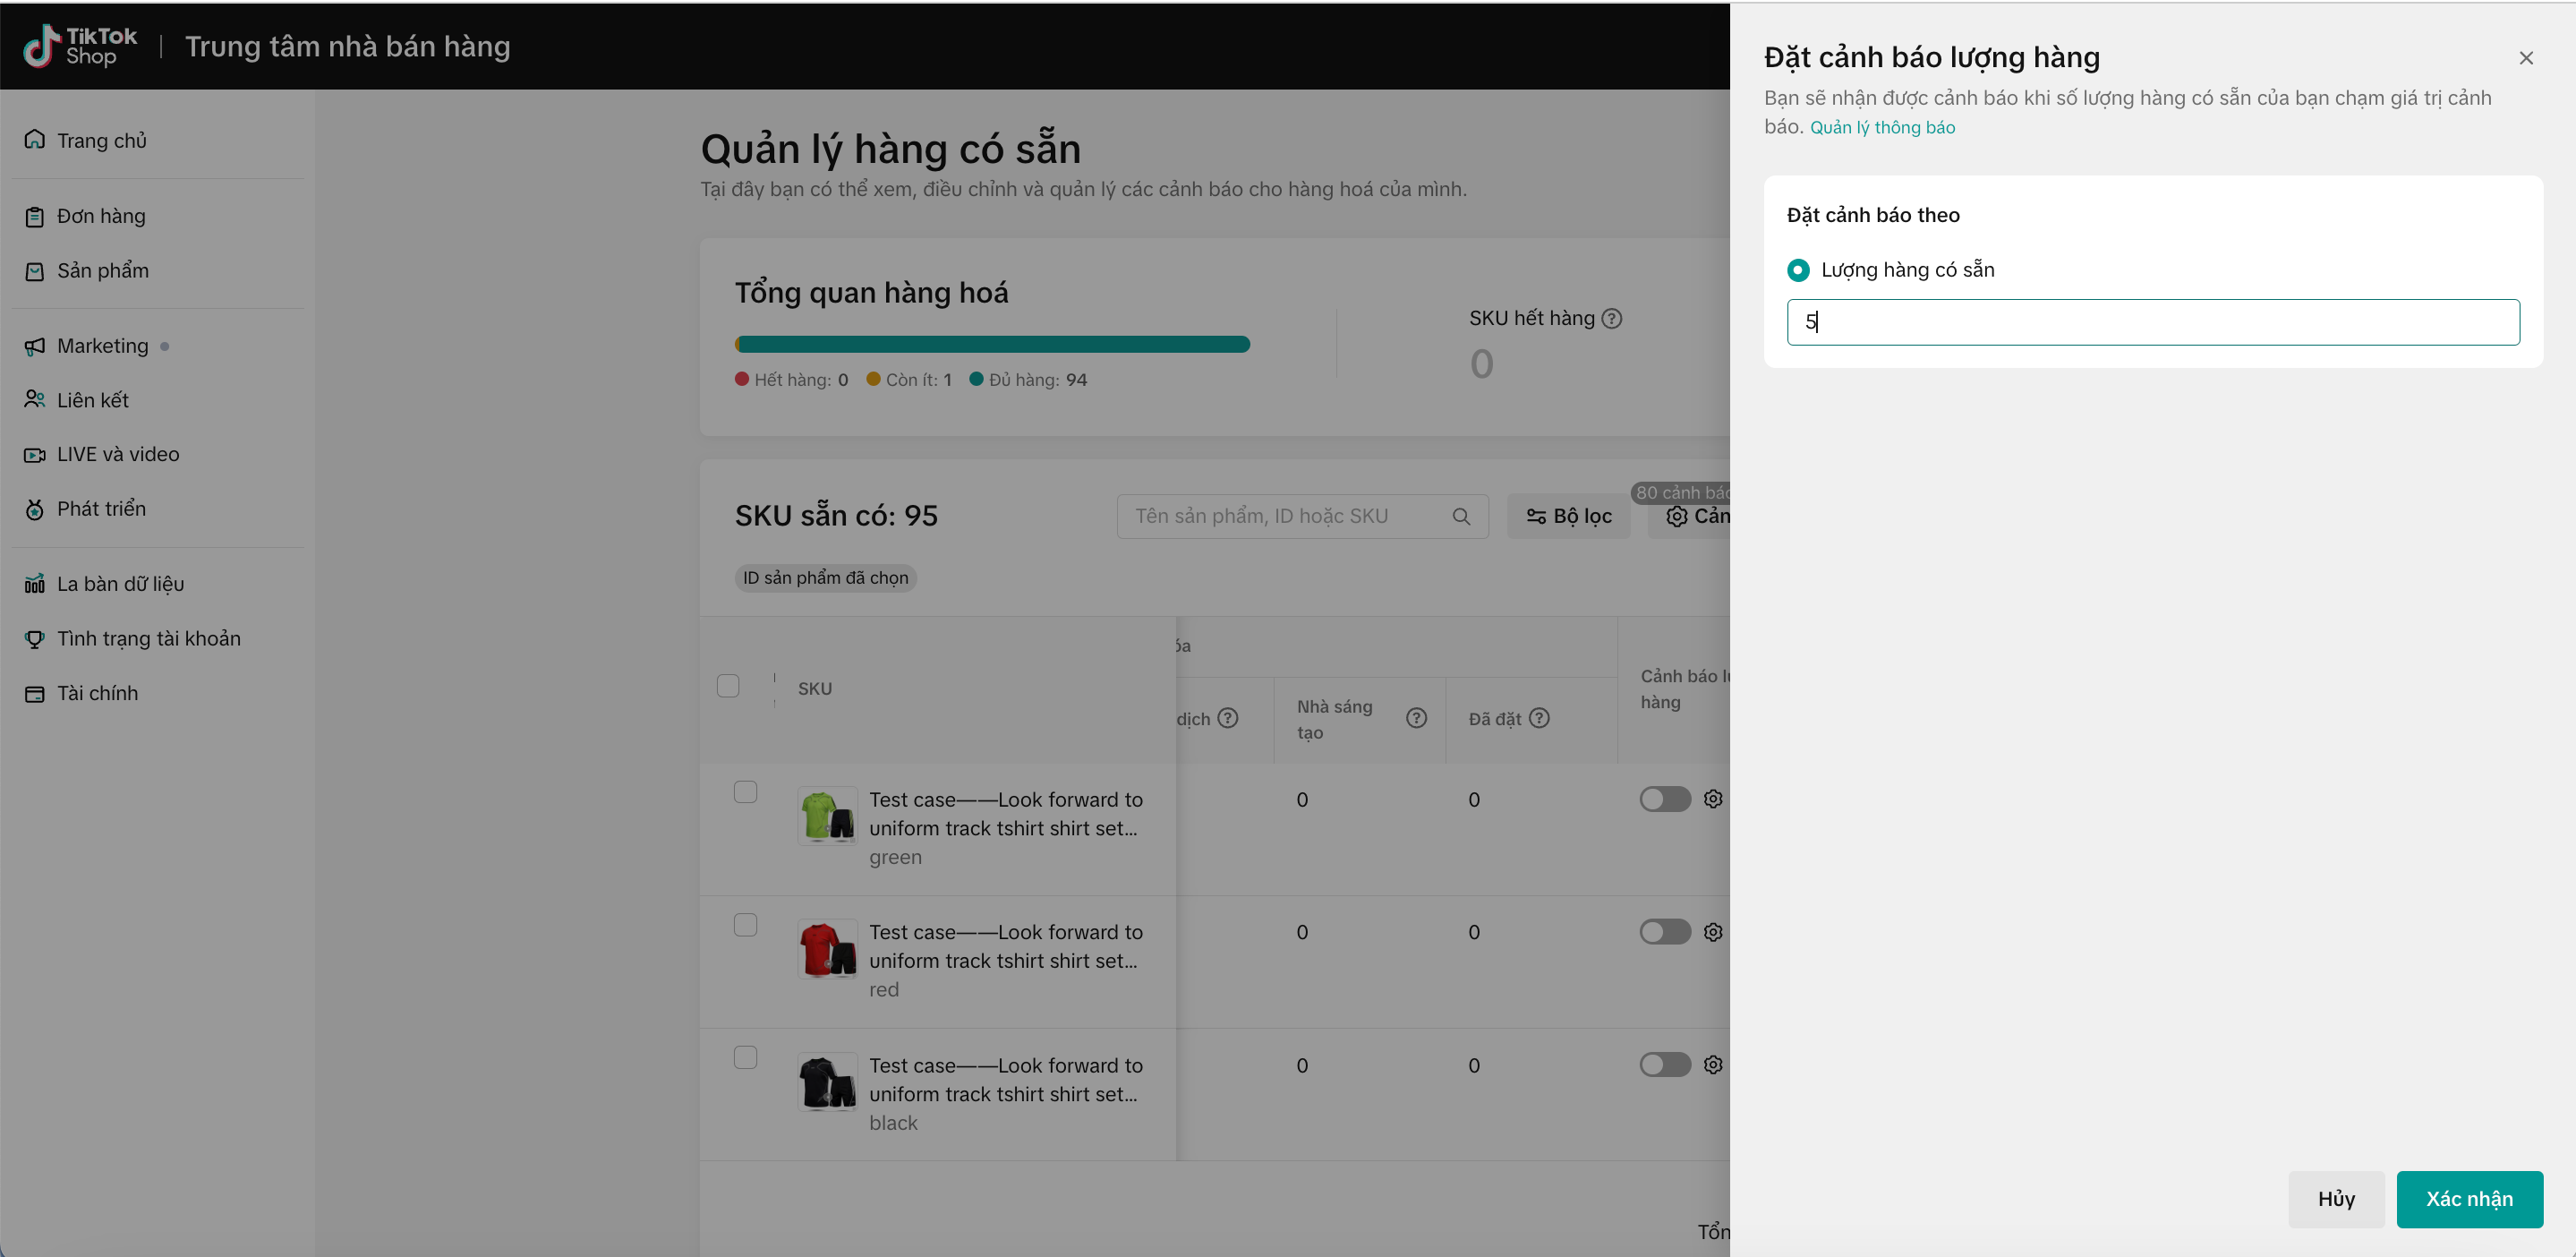Click gear icon for black SKU alert

[x=1713, y=1065]
